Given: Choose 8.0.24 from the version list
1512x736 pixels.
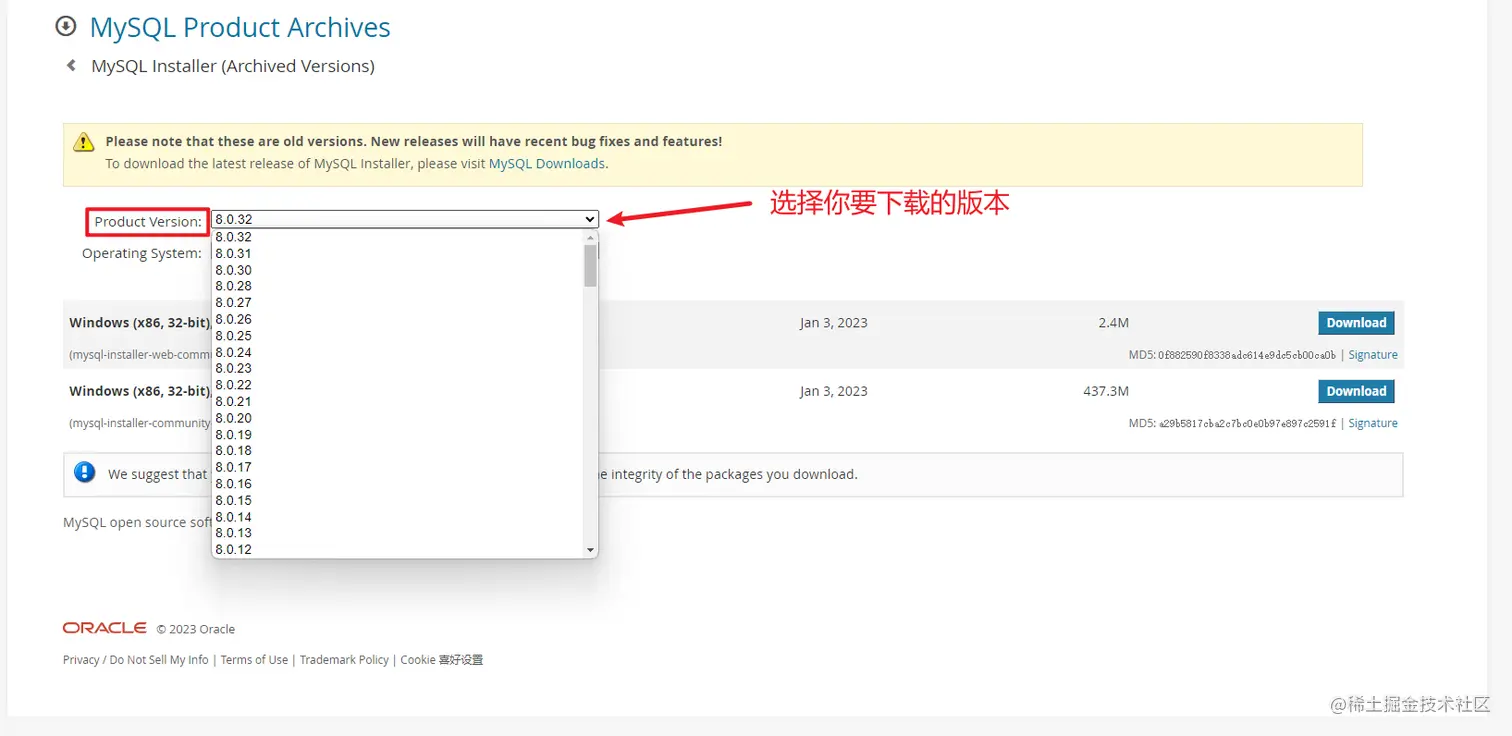Looking at the screenshot, I should point(397,352).
